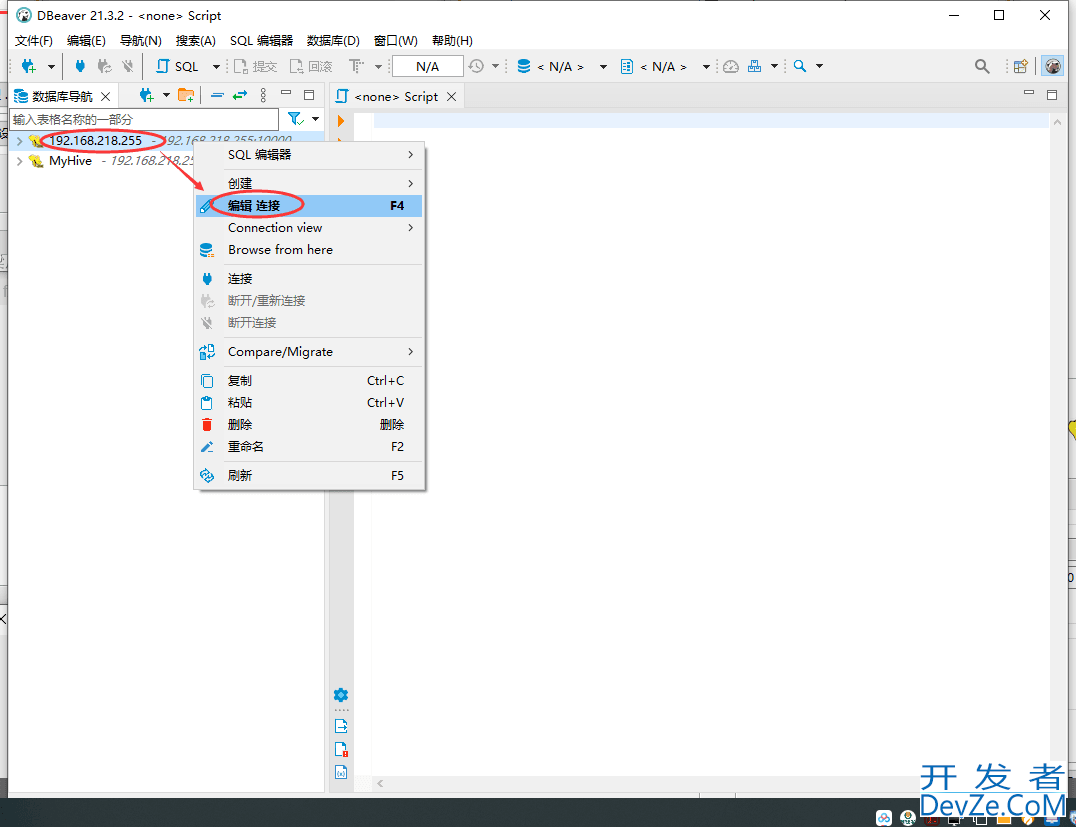The height and width of the screenshot is (827, 1076).
Task: Expand the 192.168.218.255 connection node
Action: (19, 141)
